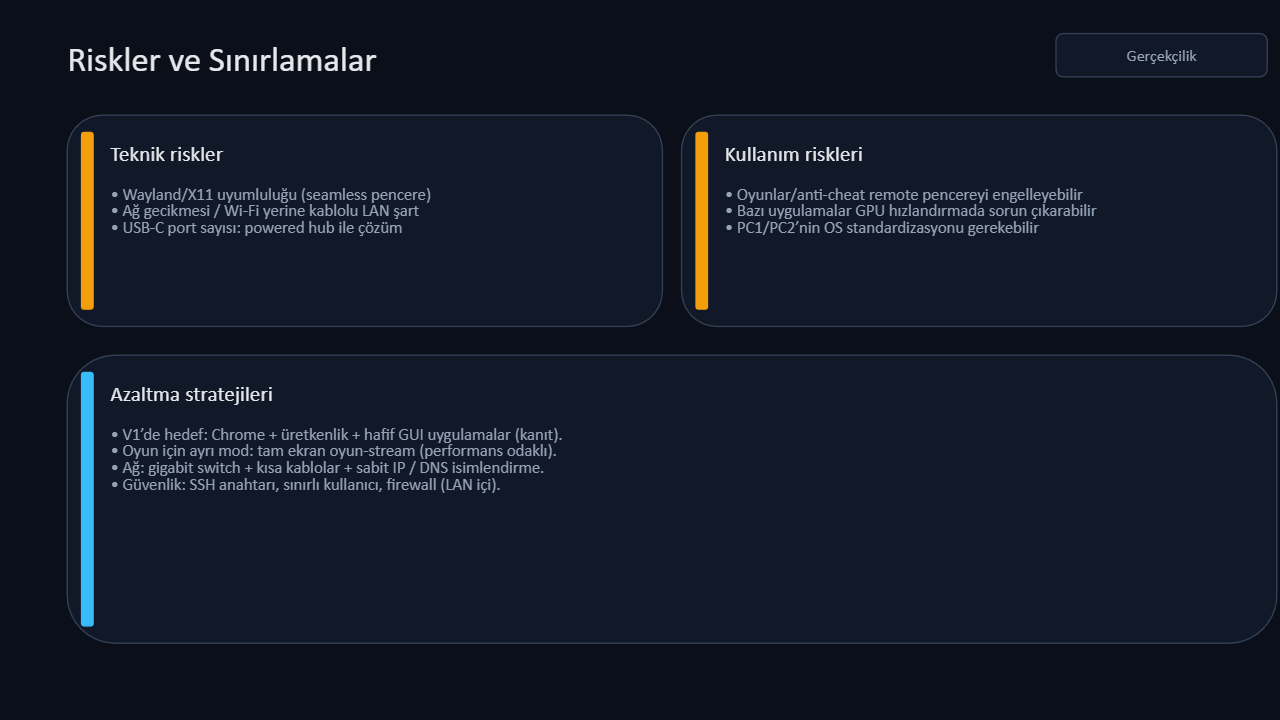Click the GPU hızlandırmada sorun bullet text
The image size is (1280, 720).
[911, 211]
